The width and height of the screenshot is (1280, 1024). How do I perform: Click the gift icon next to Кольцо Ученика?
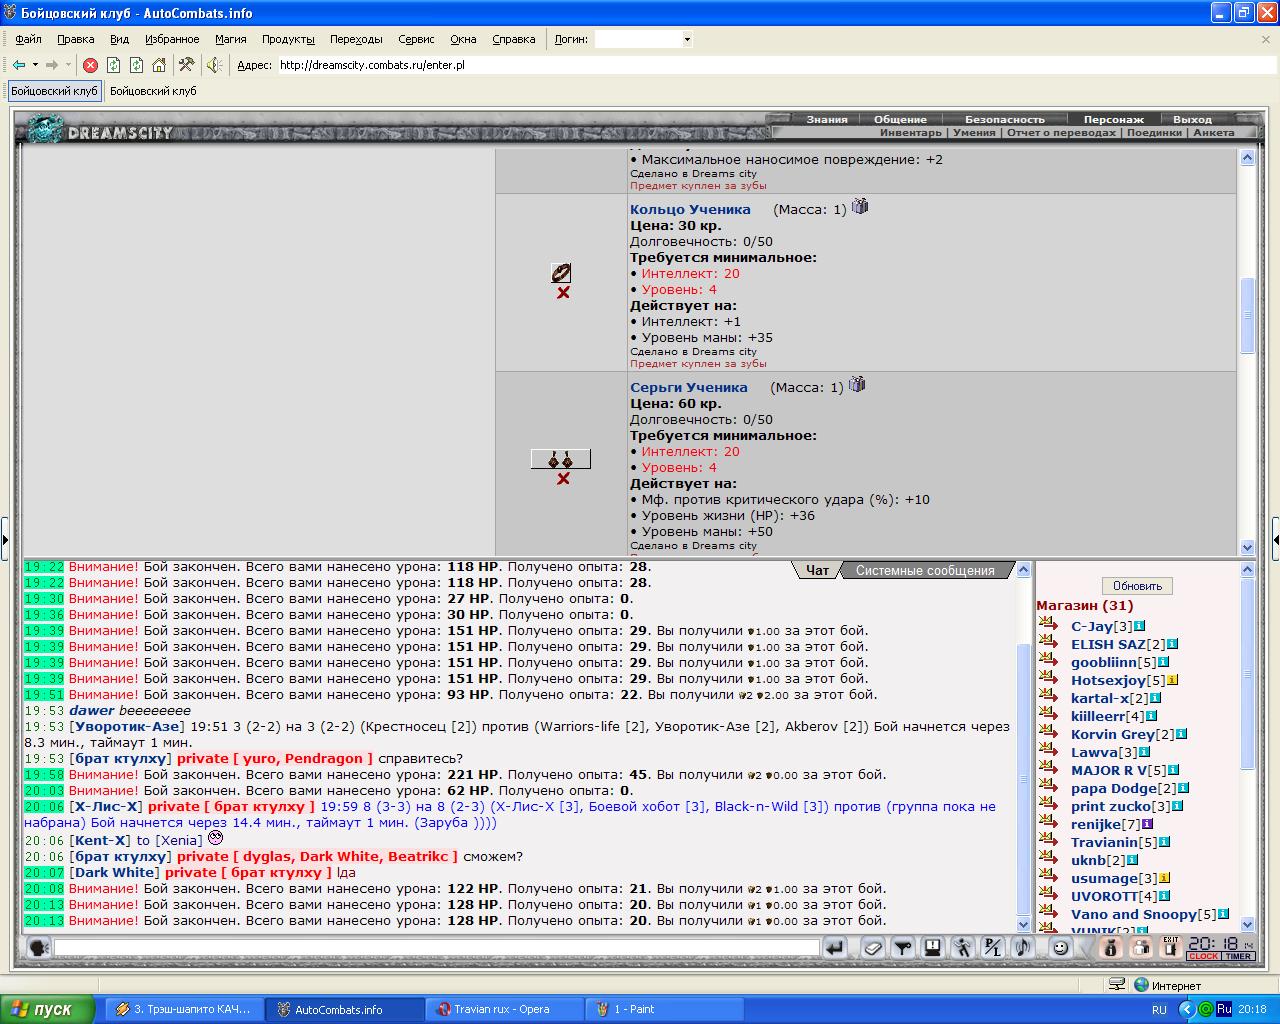[860, 207]
